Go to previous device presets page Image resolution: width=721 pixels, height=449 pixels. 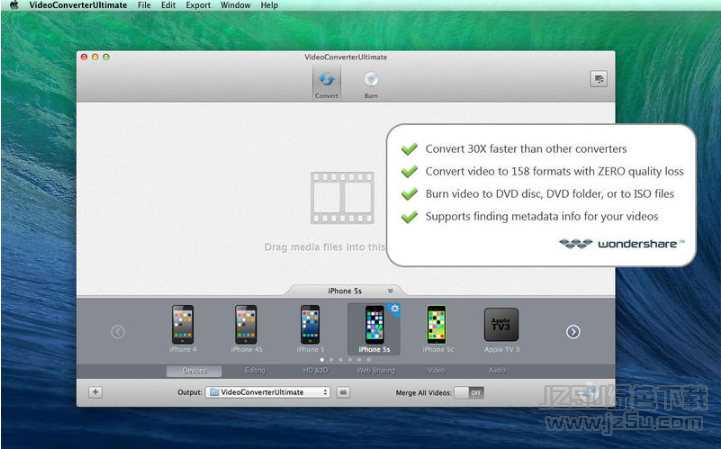(118, 331)
